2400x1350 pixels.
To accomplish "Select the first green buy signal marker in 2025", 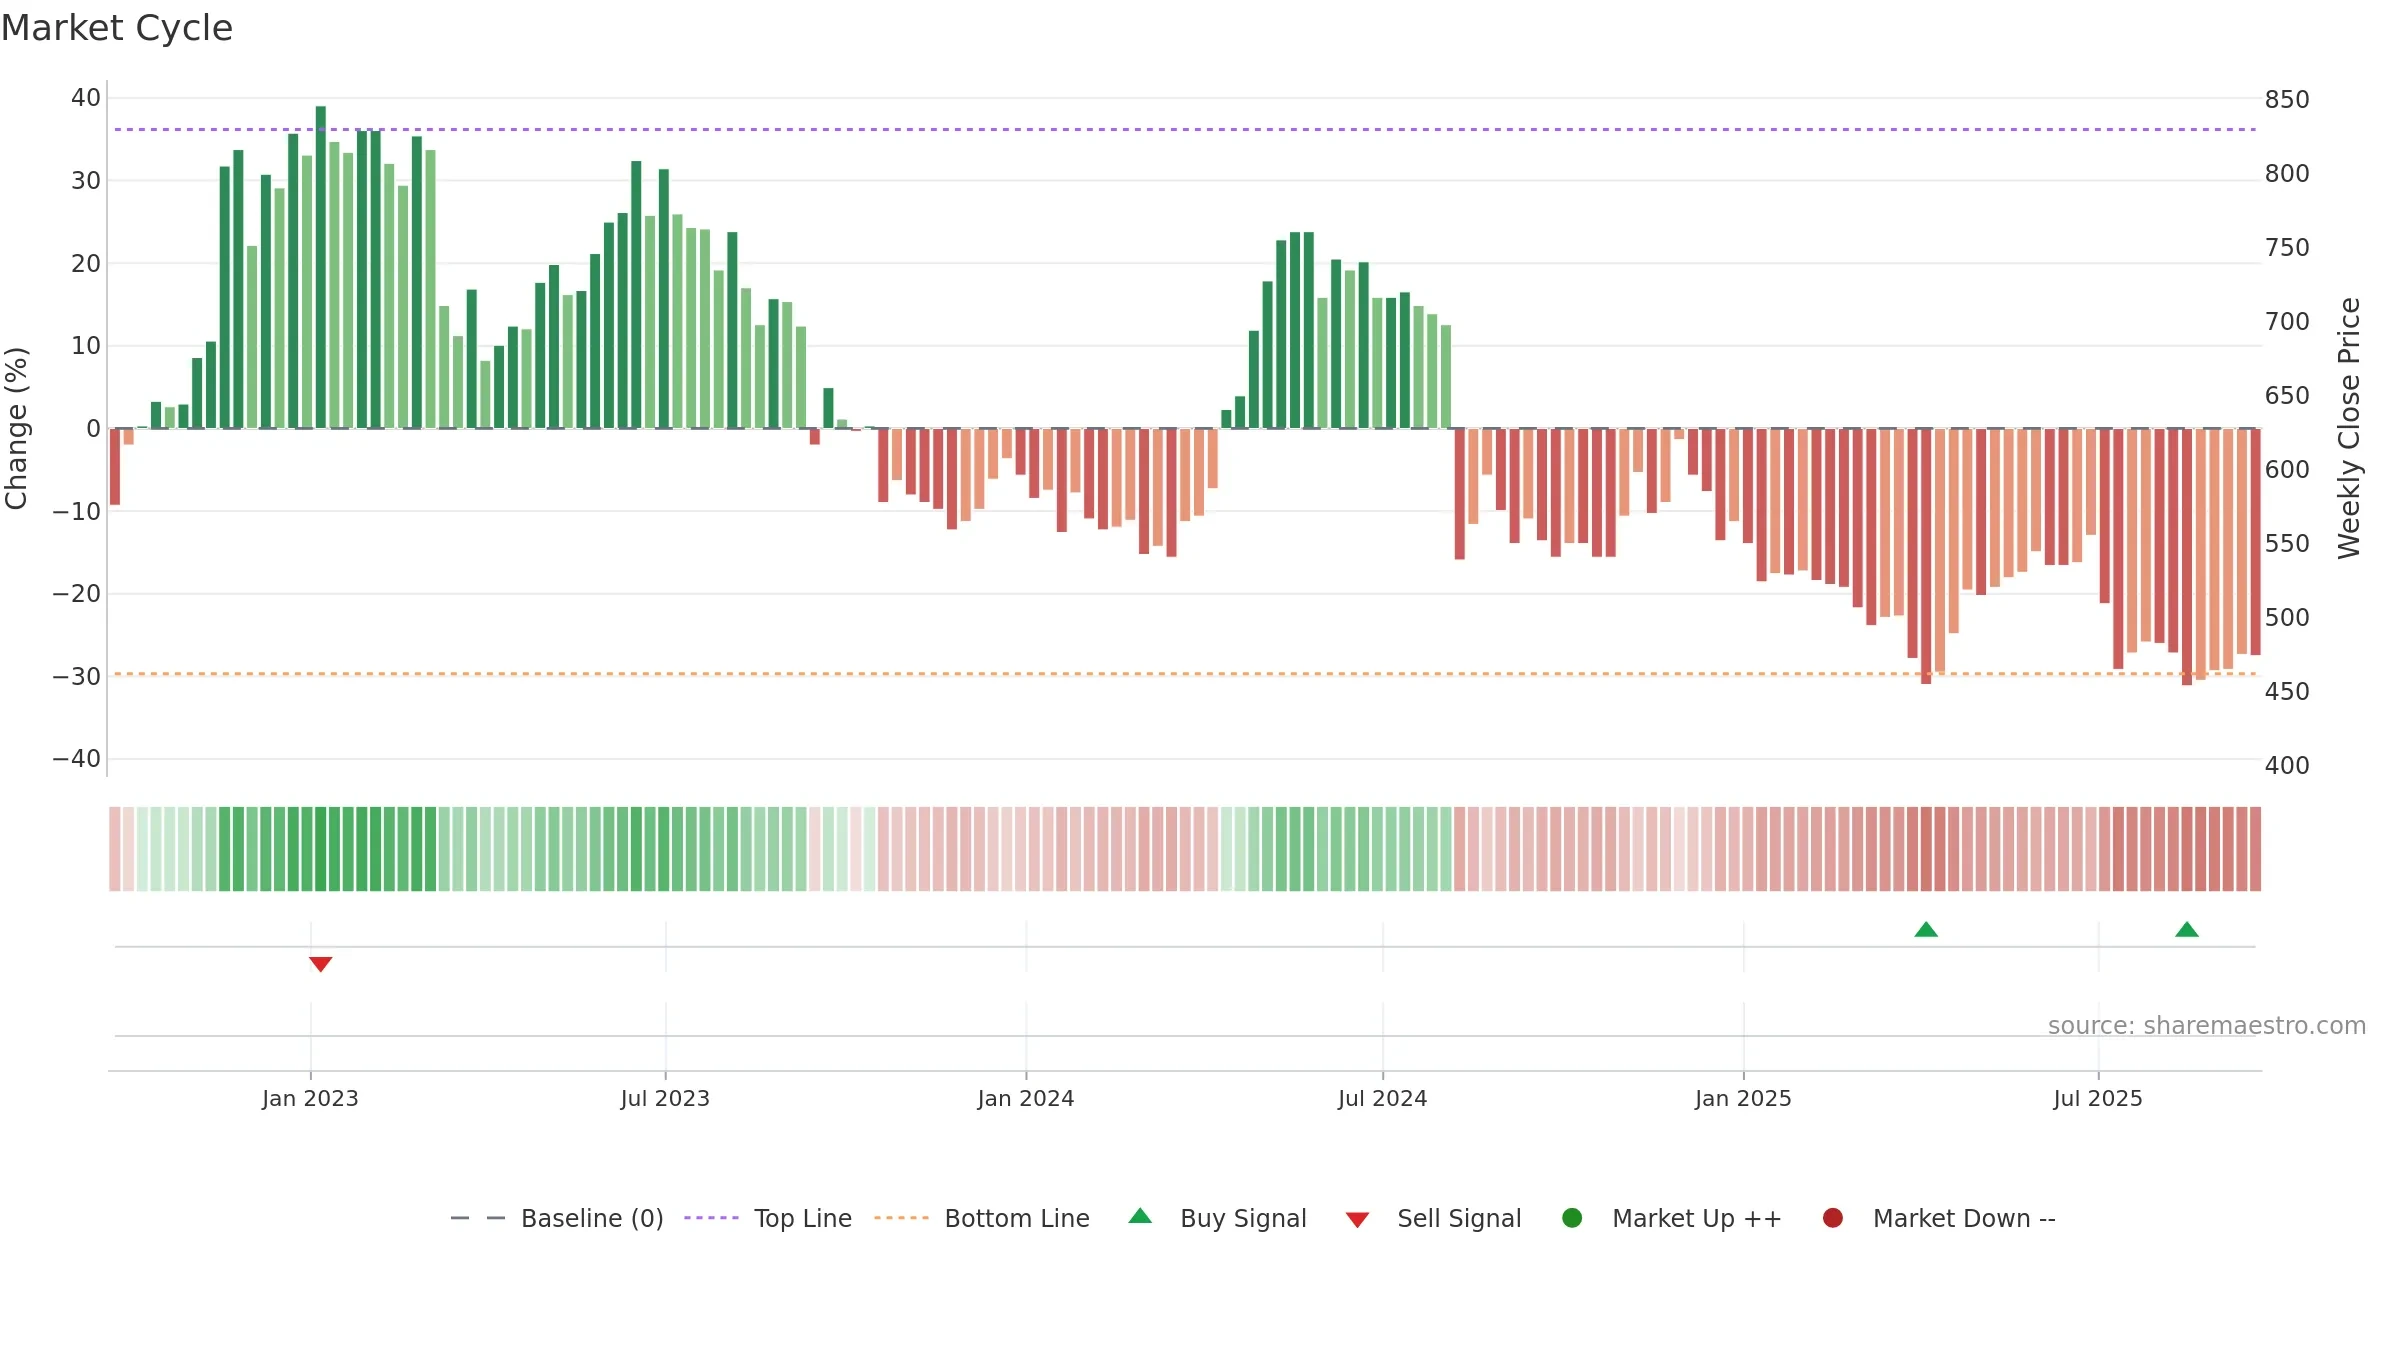I will coord(1926,930).
